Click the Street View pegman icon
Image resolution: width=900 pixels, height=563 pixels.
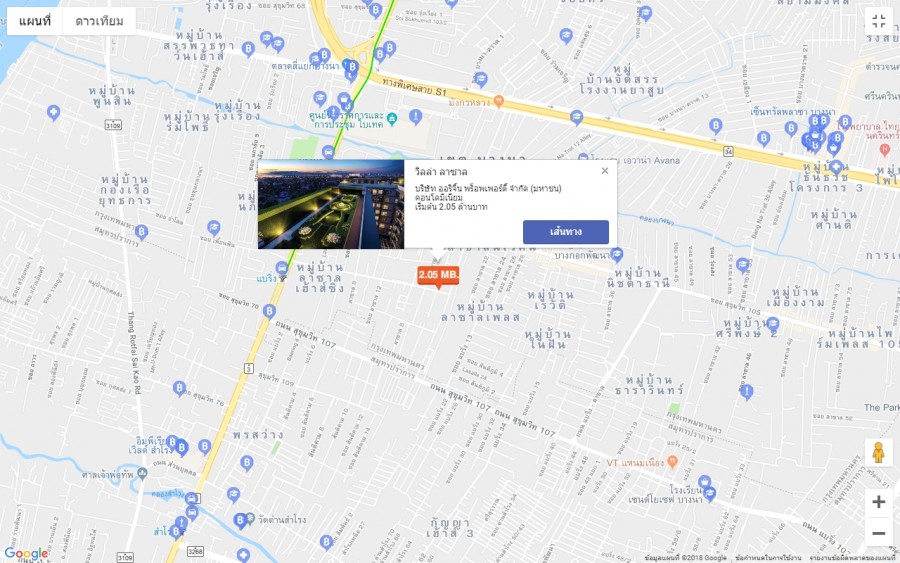[x=879, y=452]
